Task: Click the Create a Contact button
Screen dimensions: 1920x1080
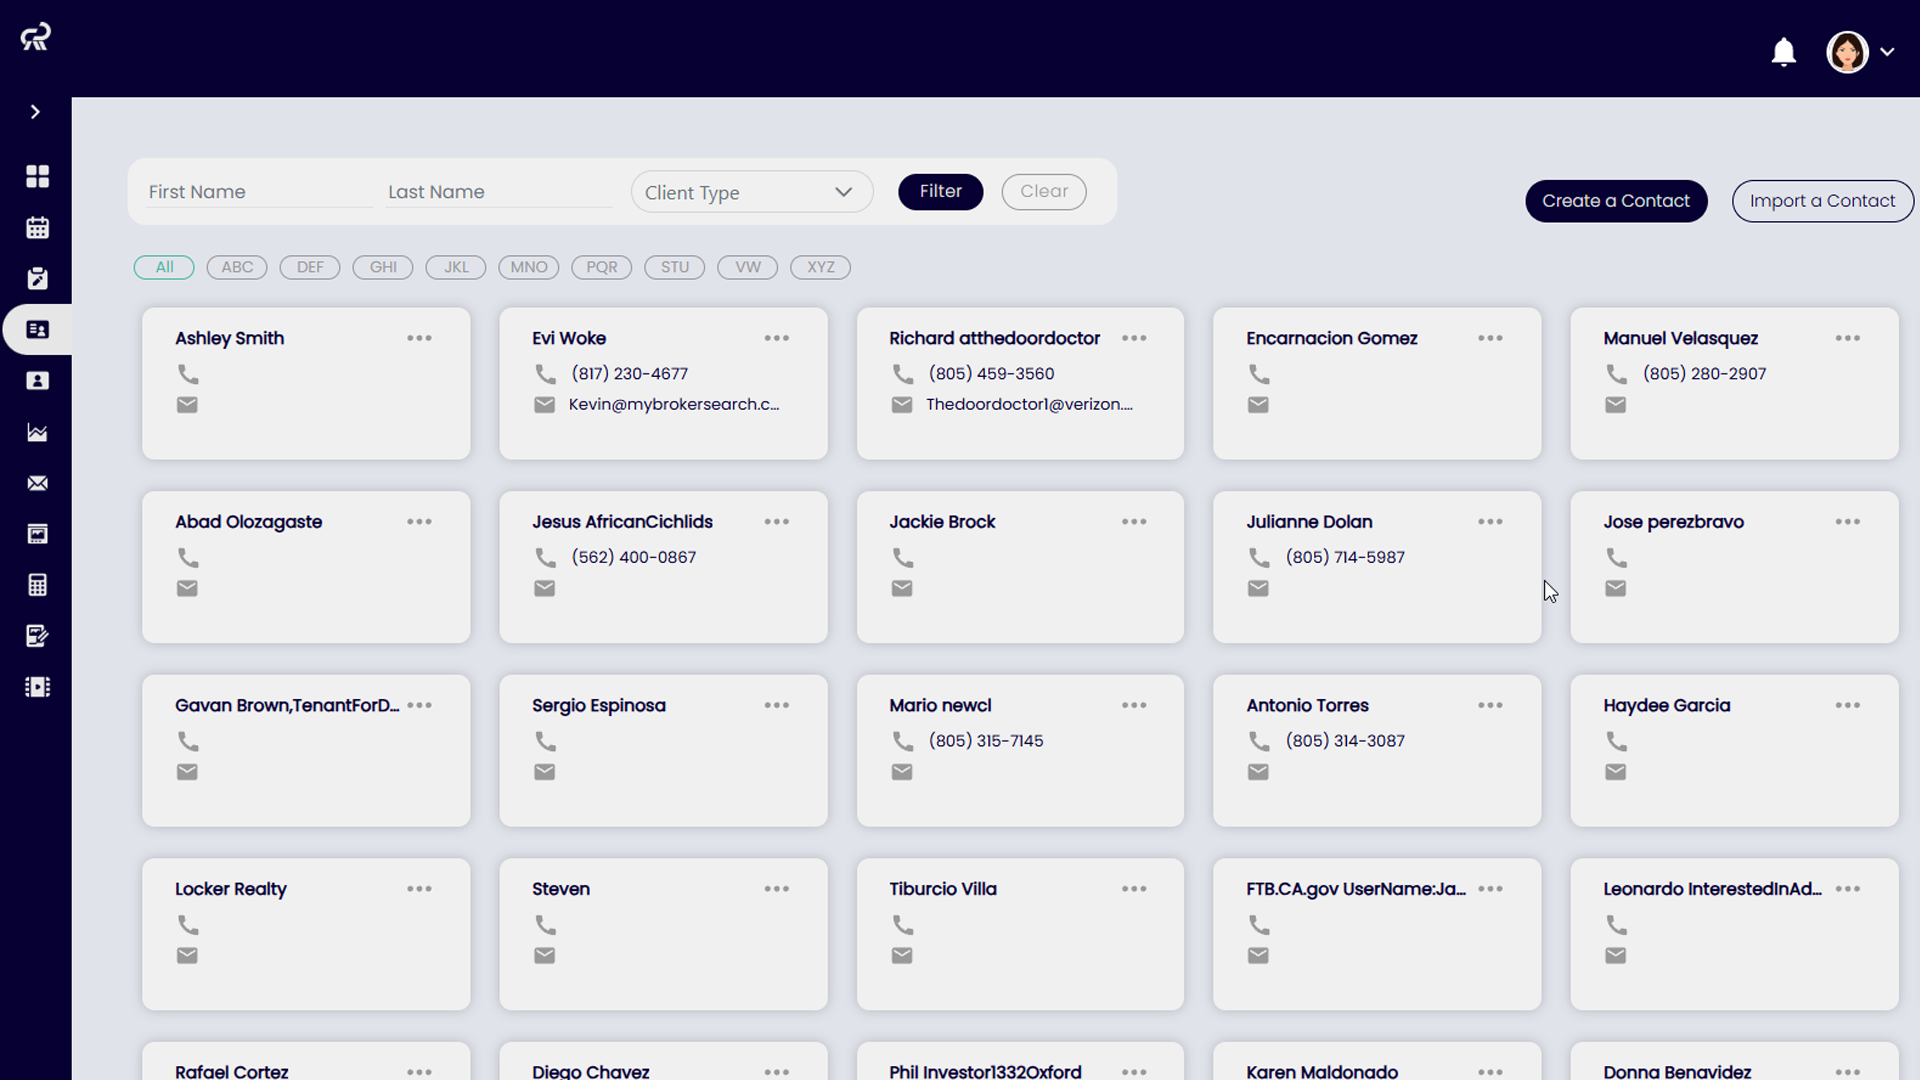Action: click(1615, 201)
